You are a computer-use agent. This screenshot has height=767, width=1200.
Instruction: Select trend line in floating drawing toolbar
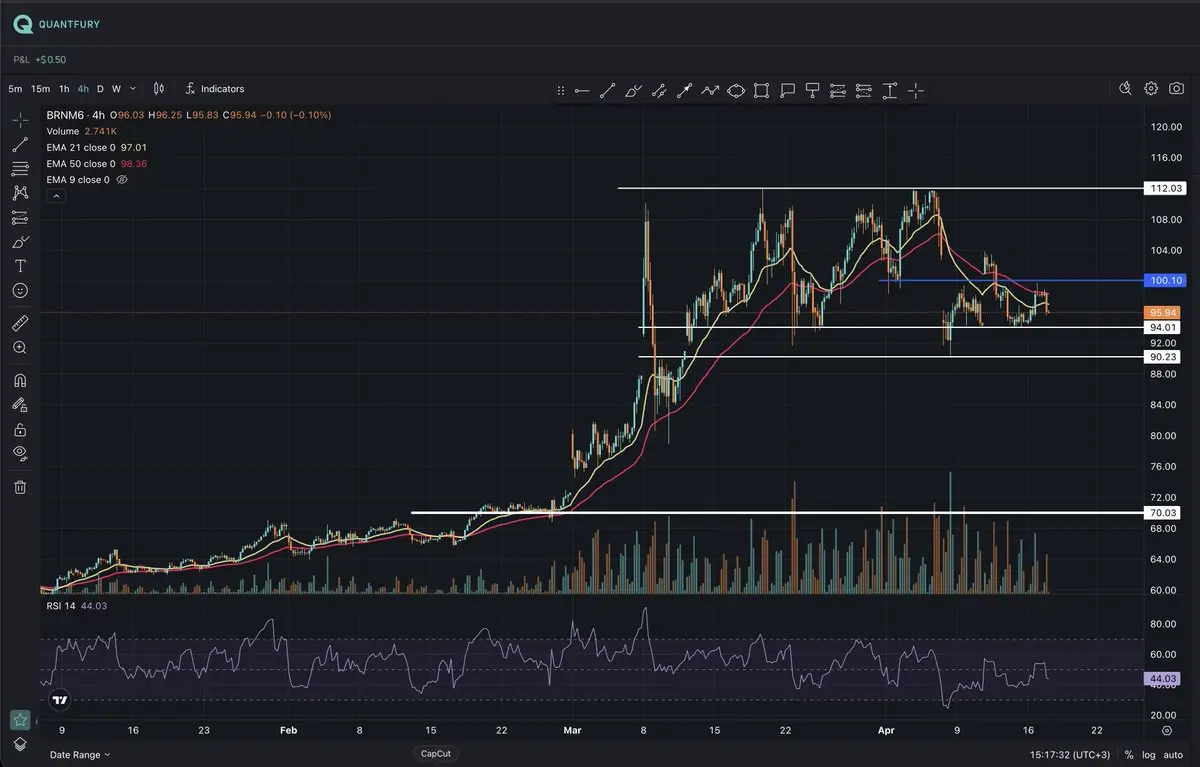(607, 90)
